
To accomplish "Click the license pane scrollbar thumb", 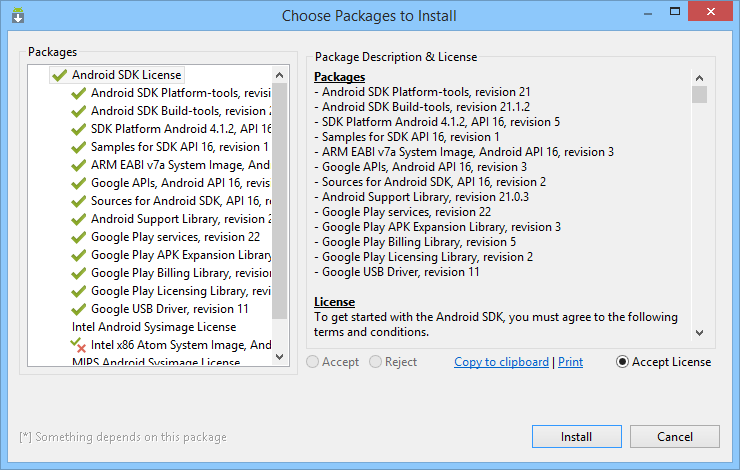I will [699, 94].
